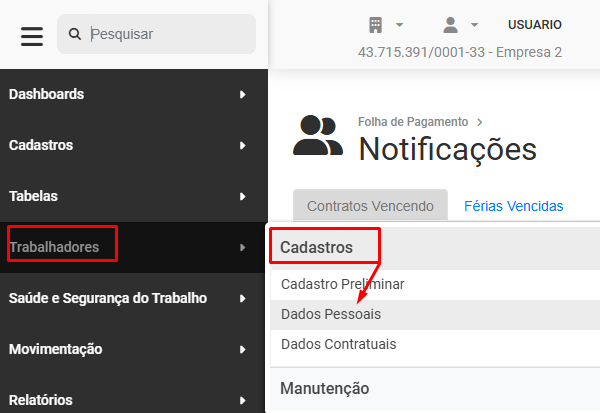Screen dimensions: 600x413
Task: Open the user account dropdown arrow
Action: click(x=474, y=25)
